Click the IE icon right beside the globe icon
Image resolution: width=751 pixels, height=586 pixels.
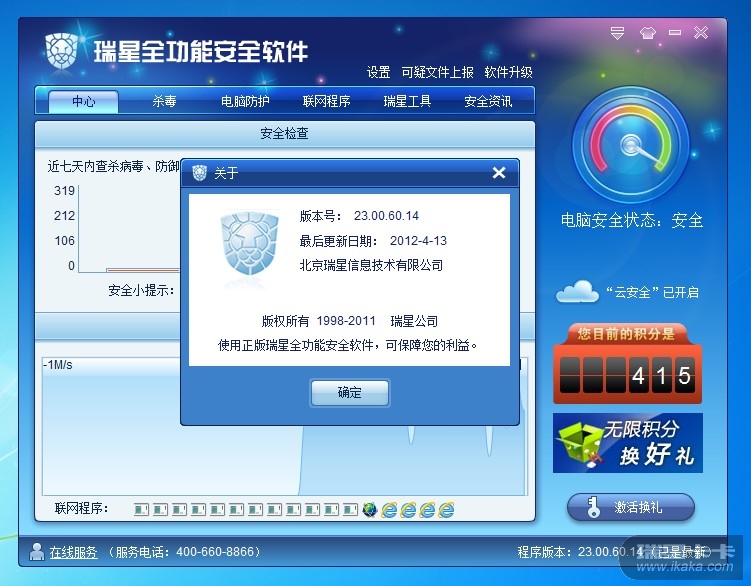pyautogui.click(x=389, y=509)
